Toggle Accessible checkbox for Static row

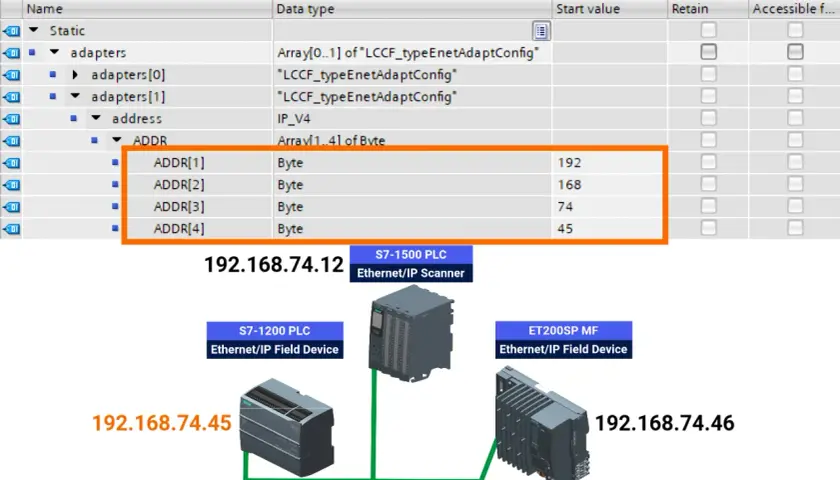click(x=795, y=30)
